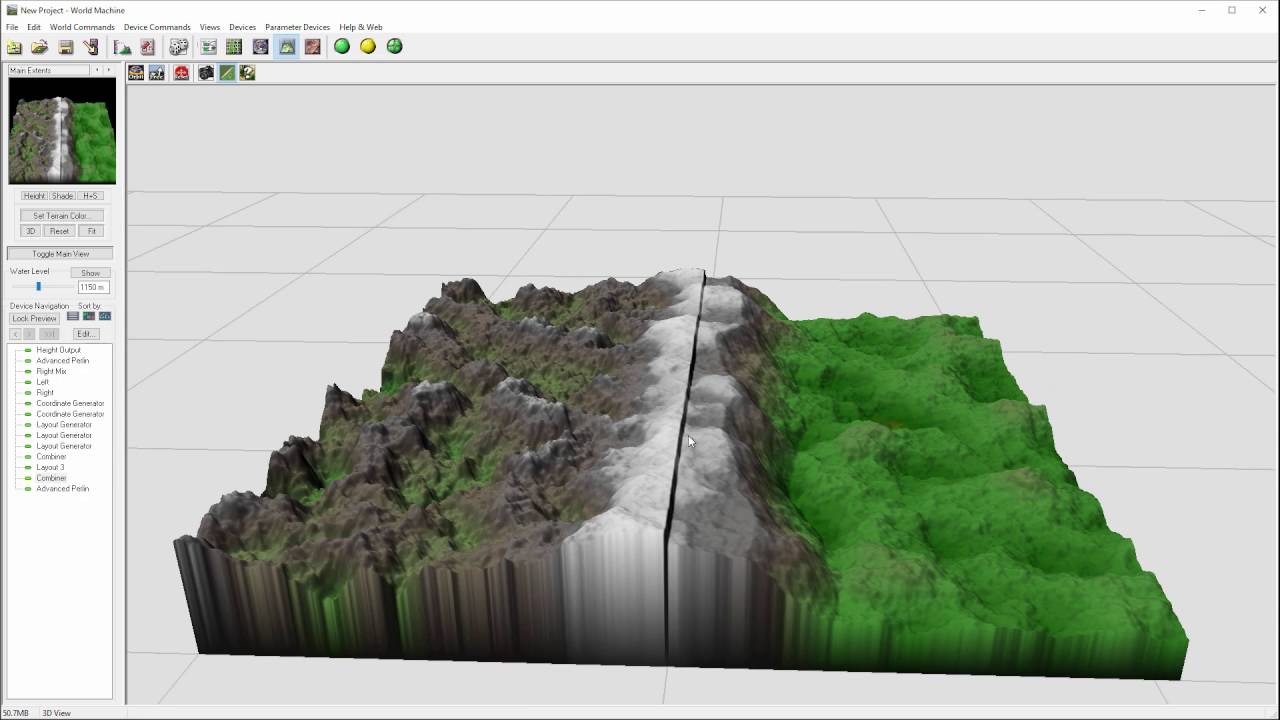The width and height of the screenshot is (1280, 720).
Task: Click the Edit... device button
Action: [x=85, y=334]
